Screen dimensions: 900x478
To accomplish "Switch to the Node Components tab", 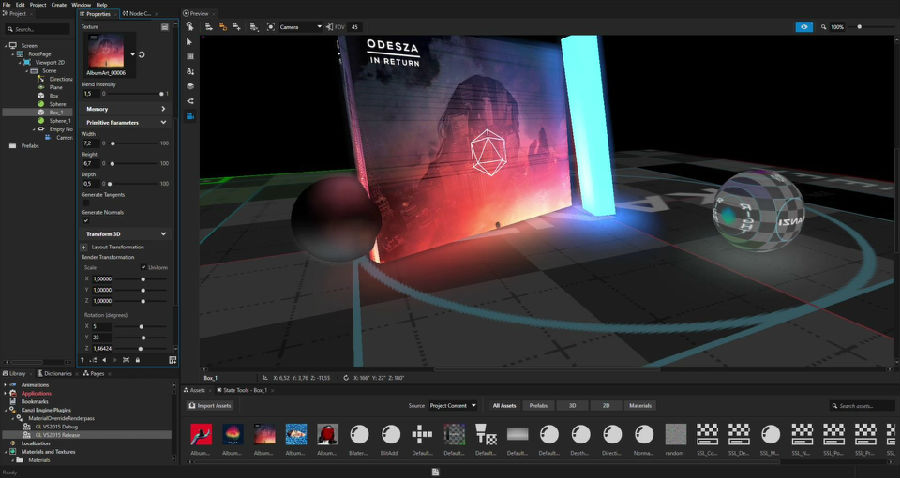I will pos(137,14).
